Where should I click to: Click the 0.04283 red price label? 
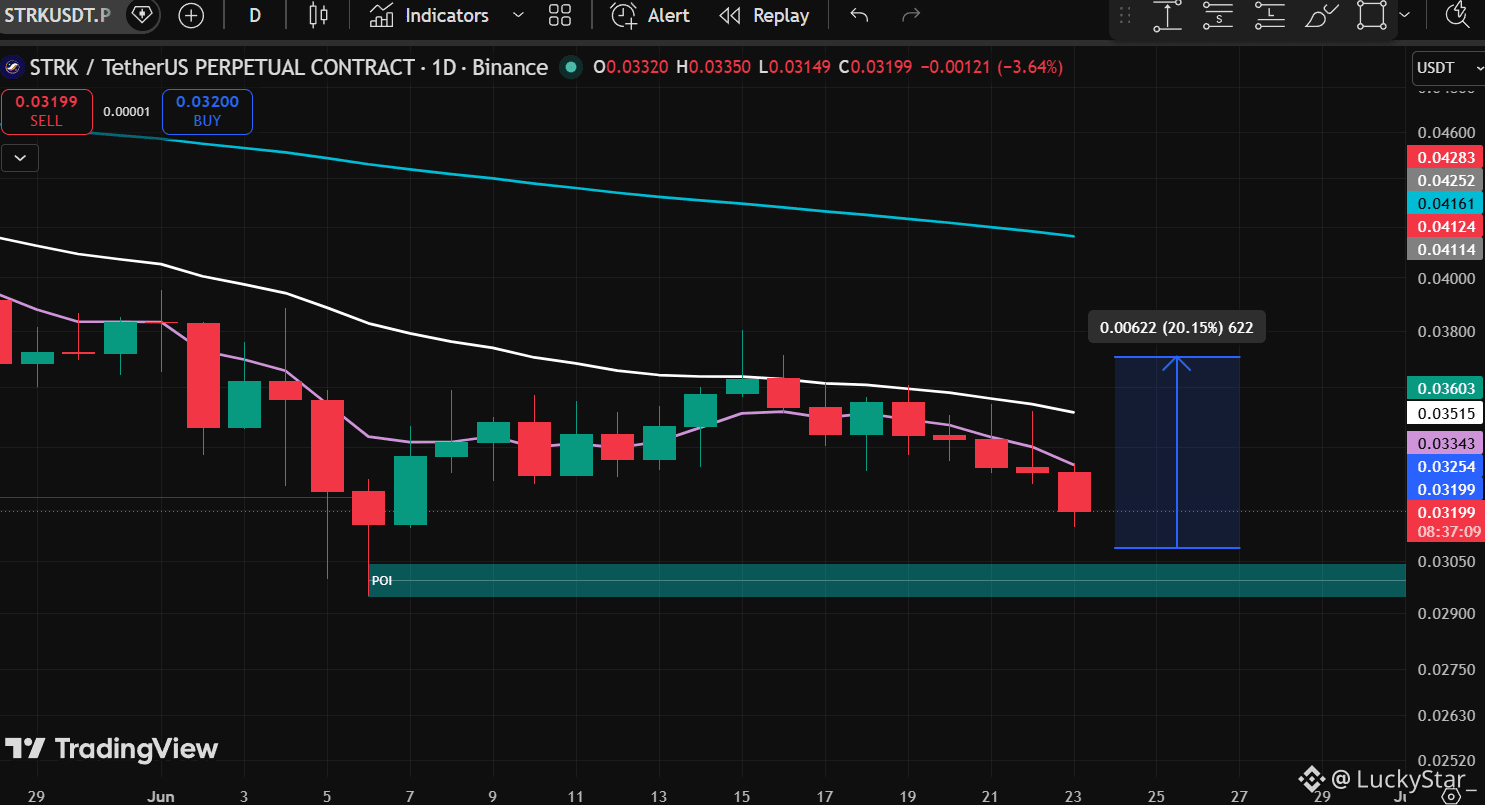(x=1445, y=157)
